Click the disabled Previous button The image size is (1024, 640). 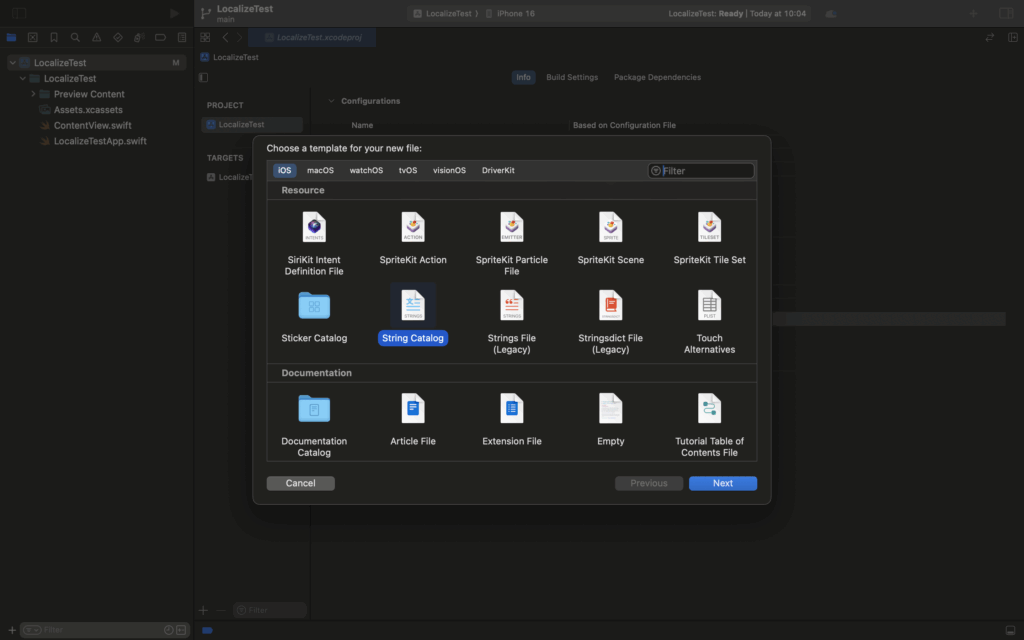click(648, 483)
